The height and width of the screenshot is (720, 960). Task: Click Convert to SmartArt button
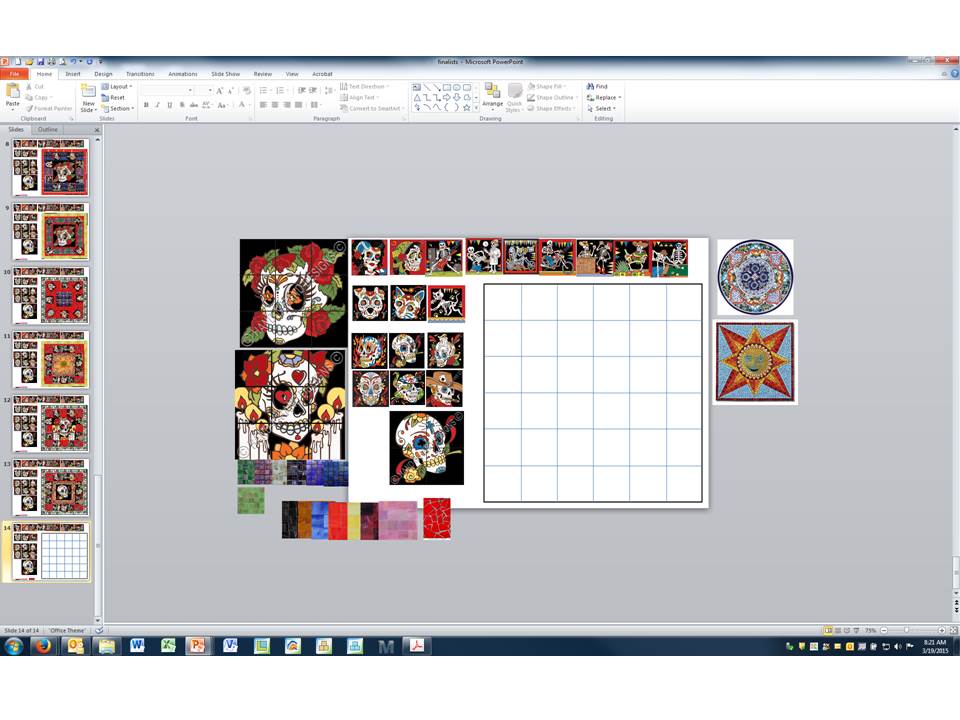pyautogui.click(x=370, y=108)
